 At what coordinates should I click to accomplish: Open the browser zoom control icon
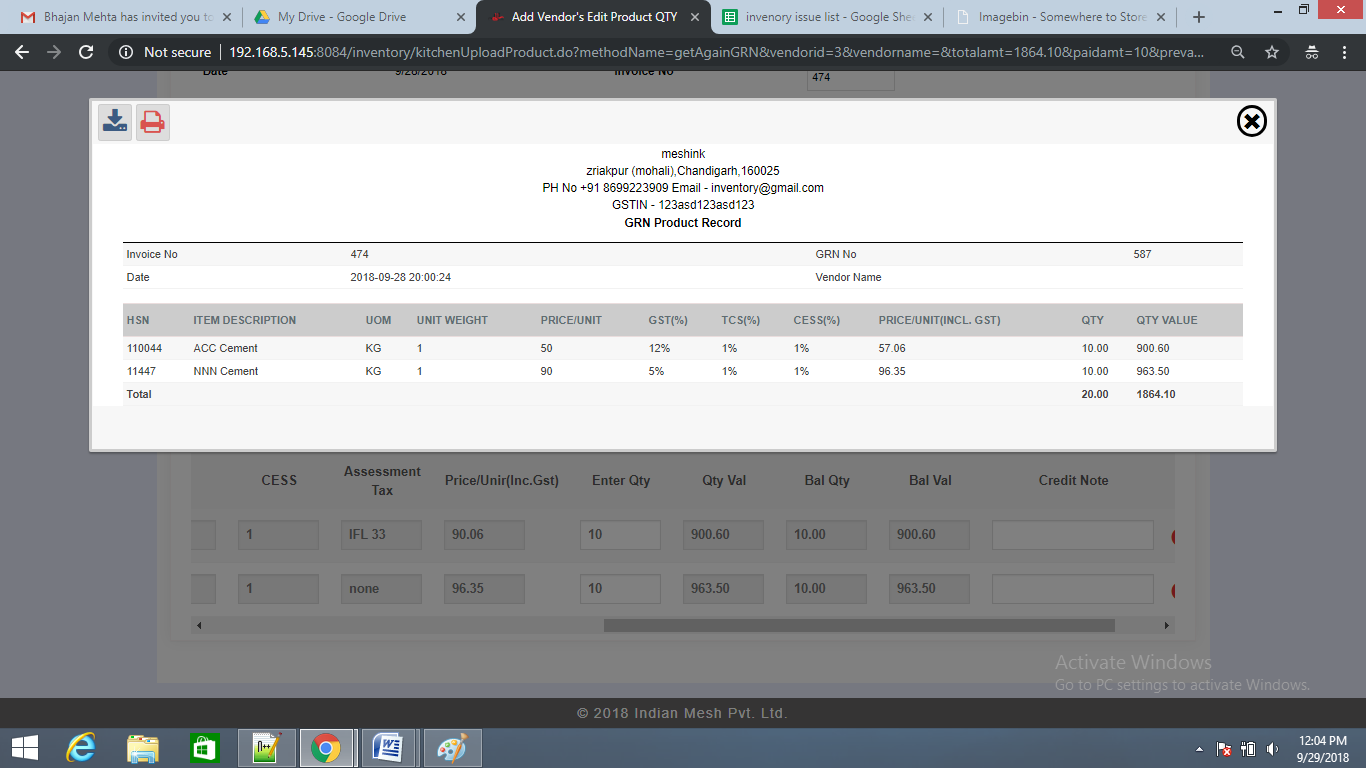pos(1238,52)
